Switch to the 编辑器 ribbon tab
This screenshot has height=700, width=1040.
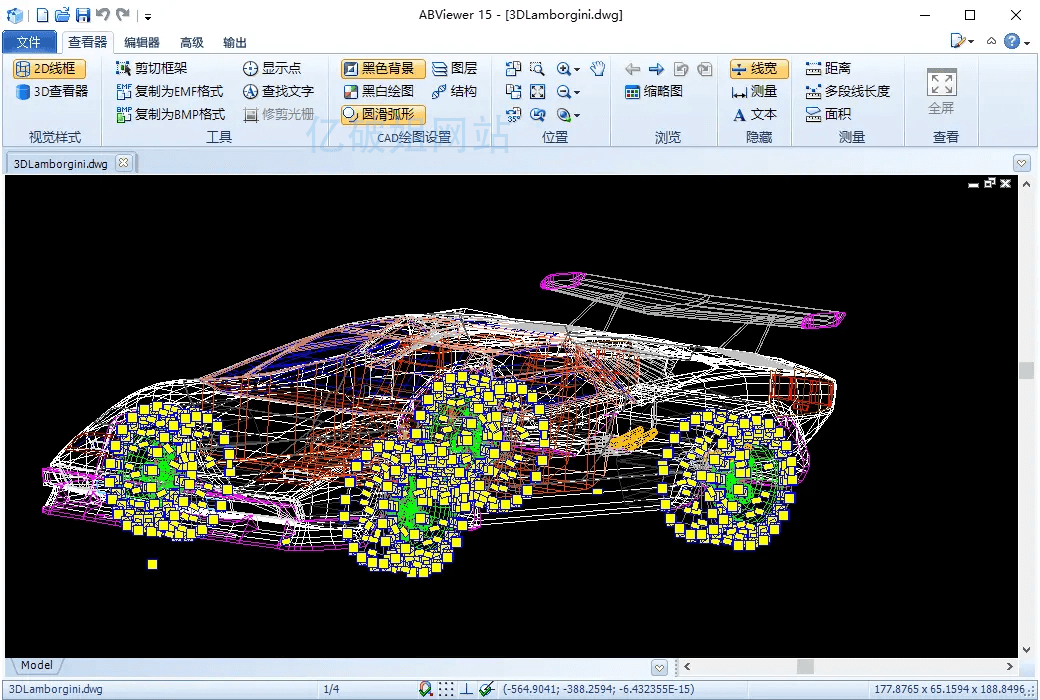(140, 42)
